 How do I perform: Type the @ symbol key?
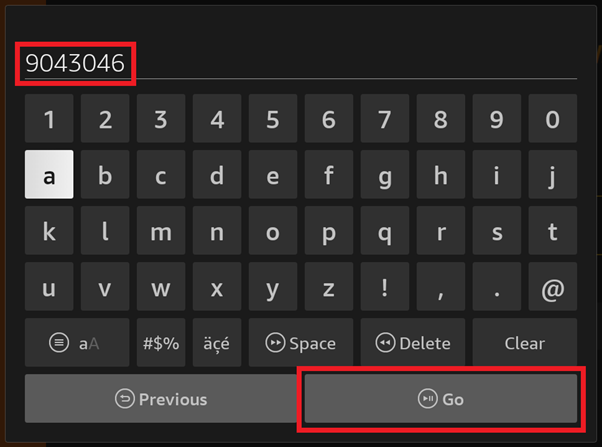(x=553, y=288)
